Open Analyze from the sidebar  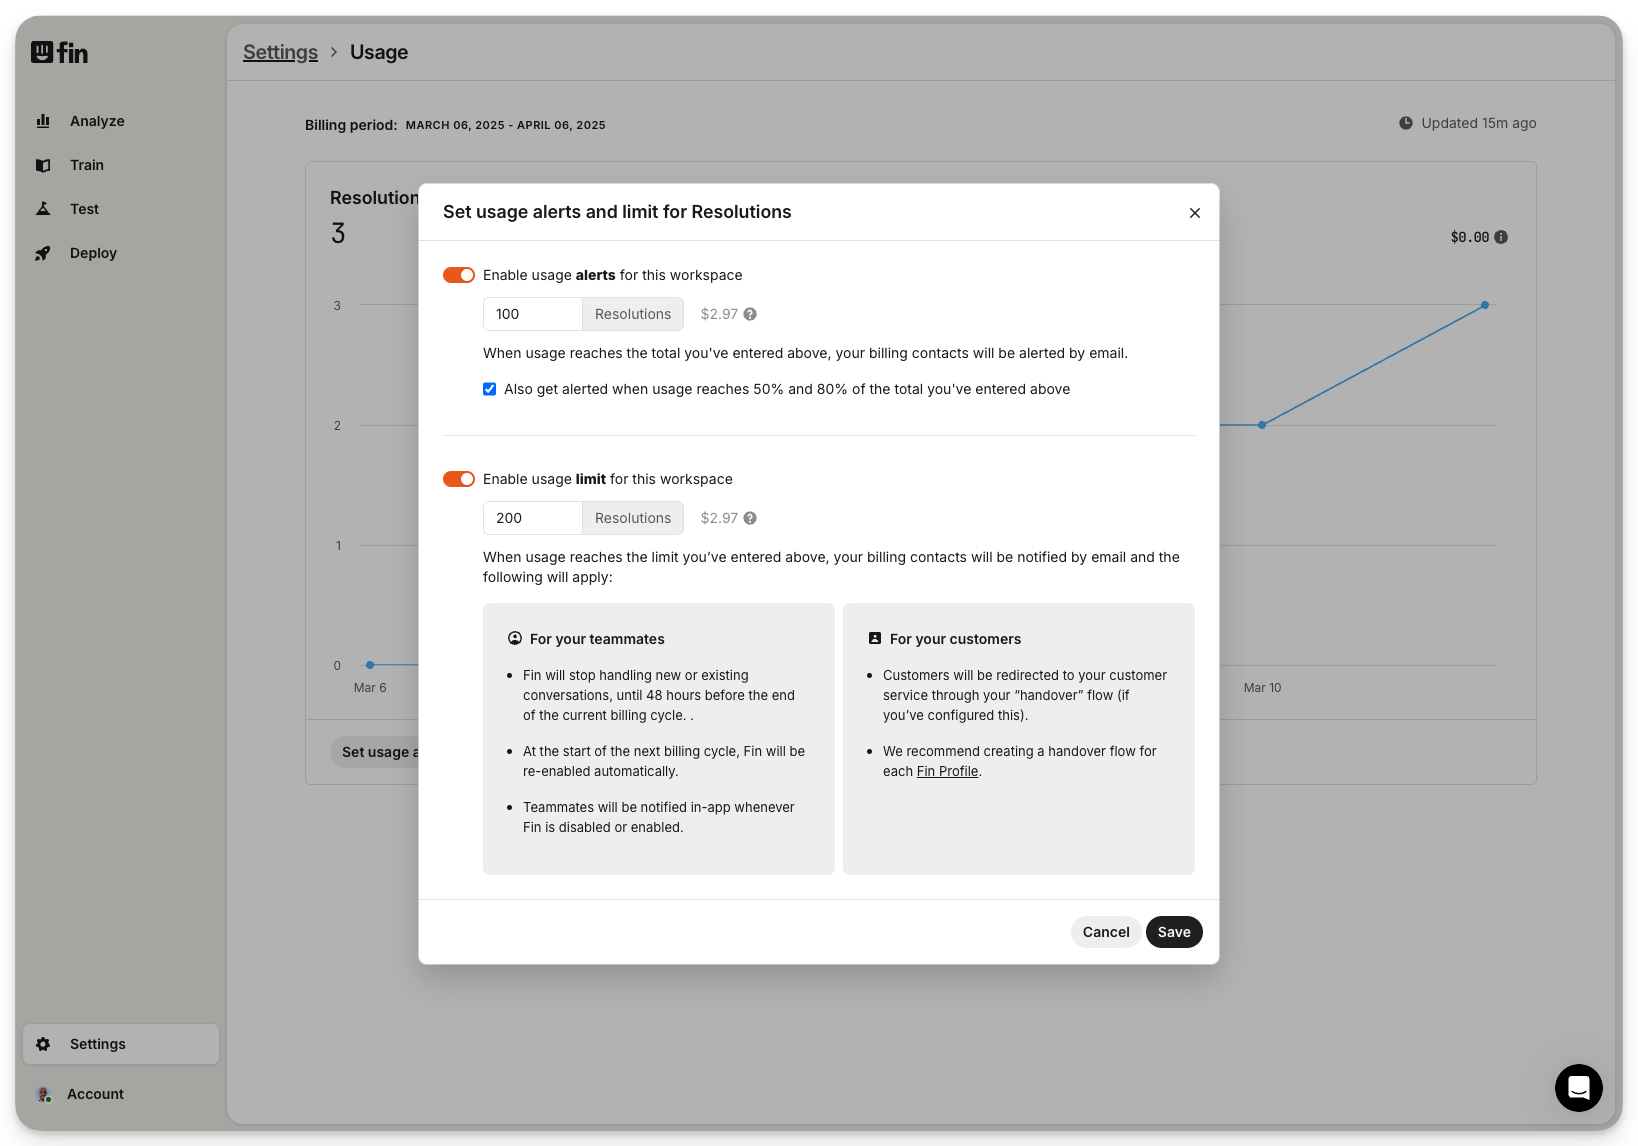pyautogui.click(x=96, y=121)
